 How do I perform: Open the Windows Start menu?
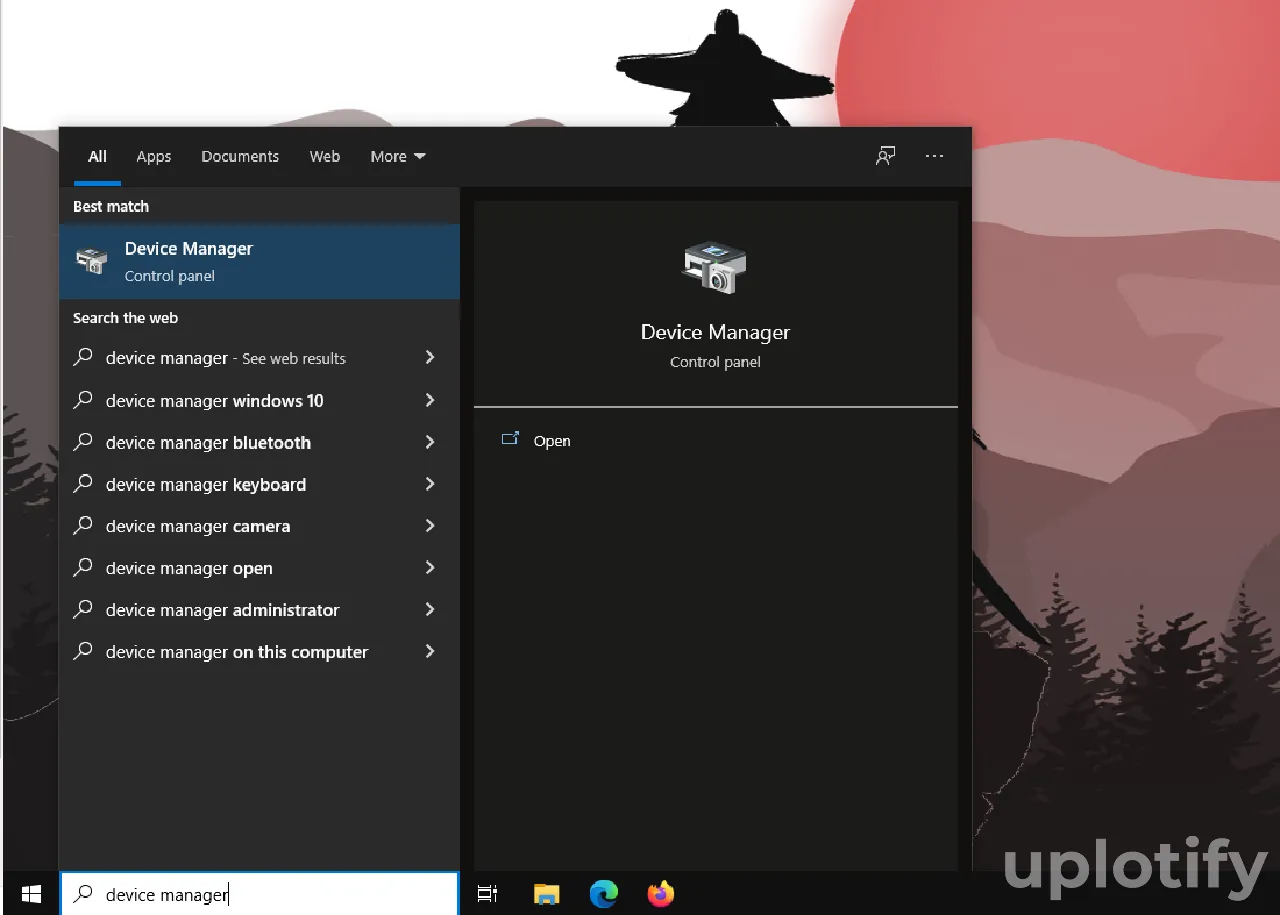[x=31, y=894]
